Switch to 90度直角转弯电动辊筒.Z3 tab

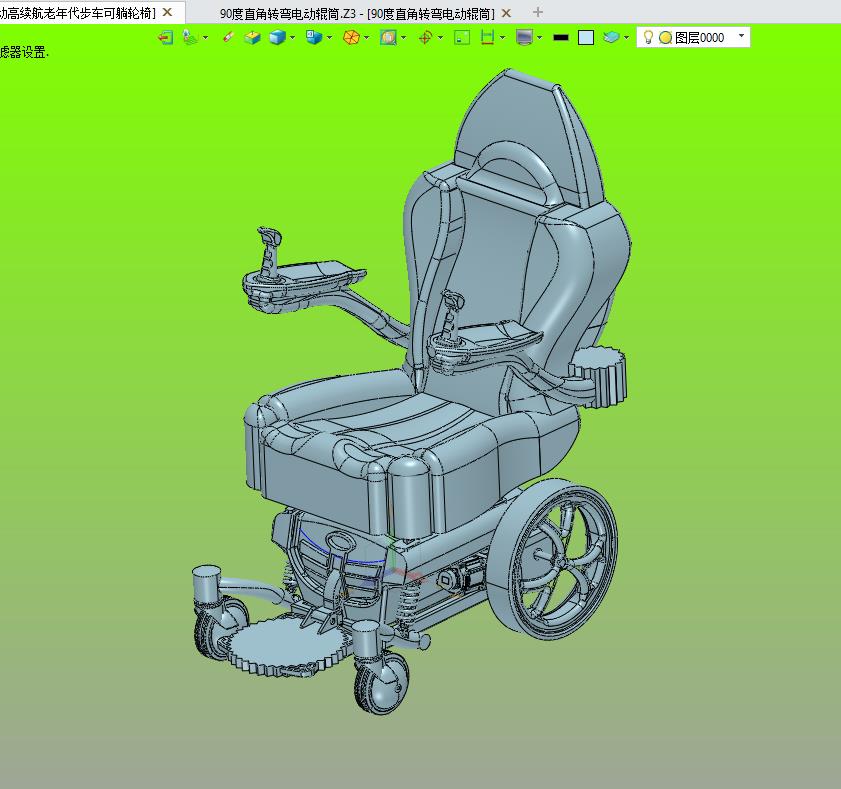tap(357, 14)
